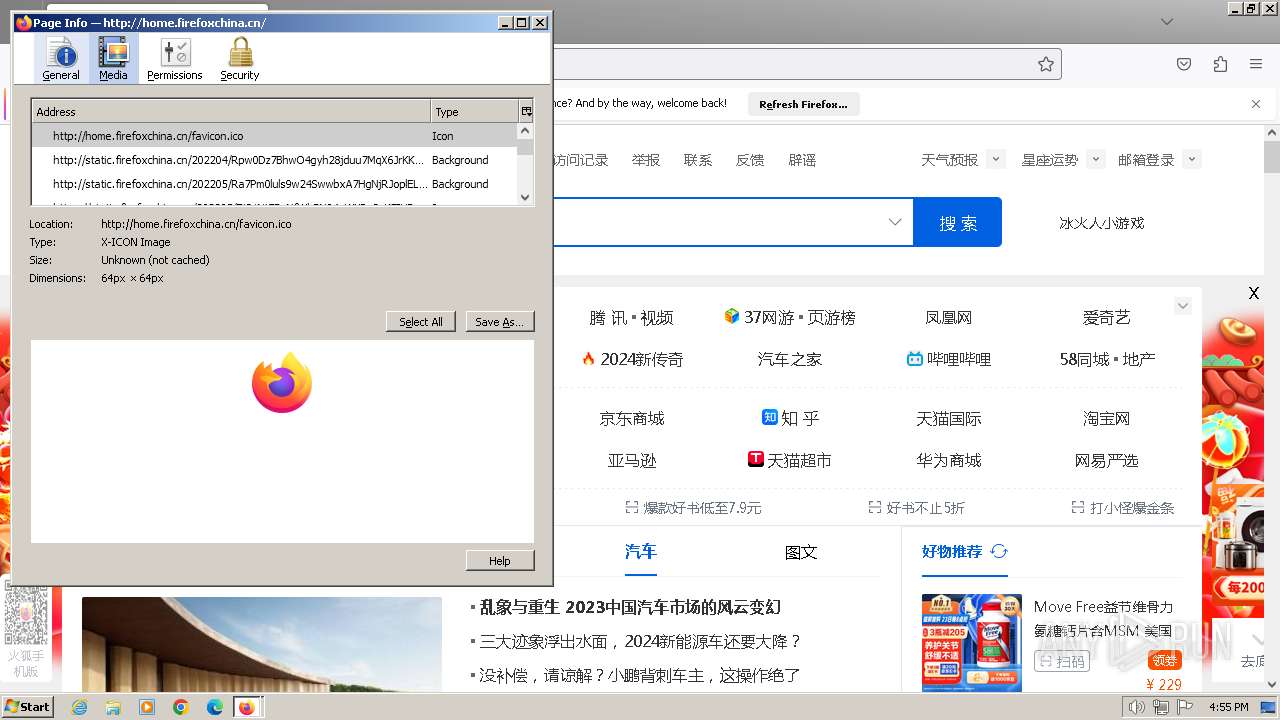The image size is (1280, 720).
Task: Select the 202204 Background image row
Action: click(x=274, y=160)
